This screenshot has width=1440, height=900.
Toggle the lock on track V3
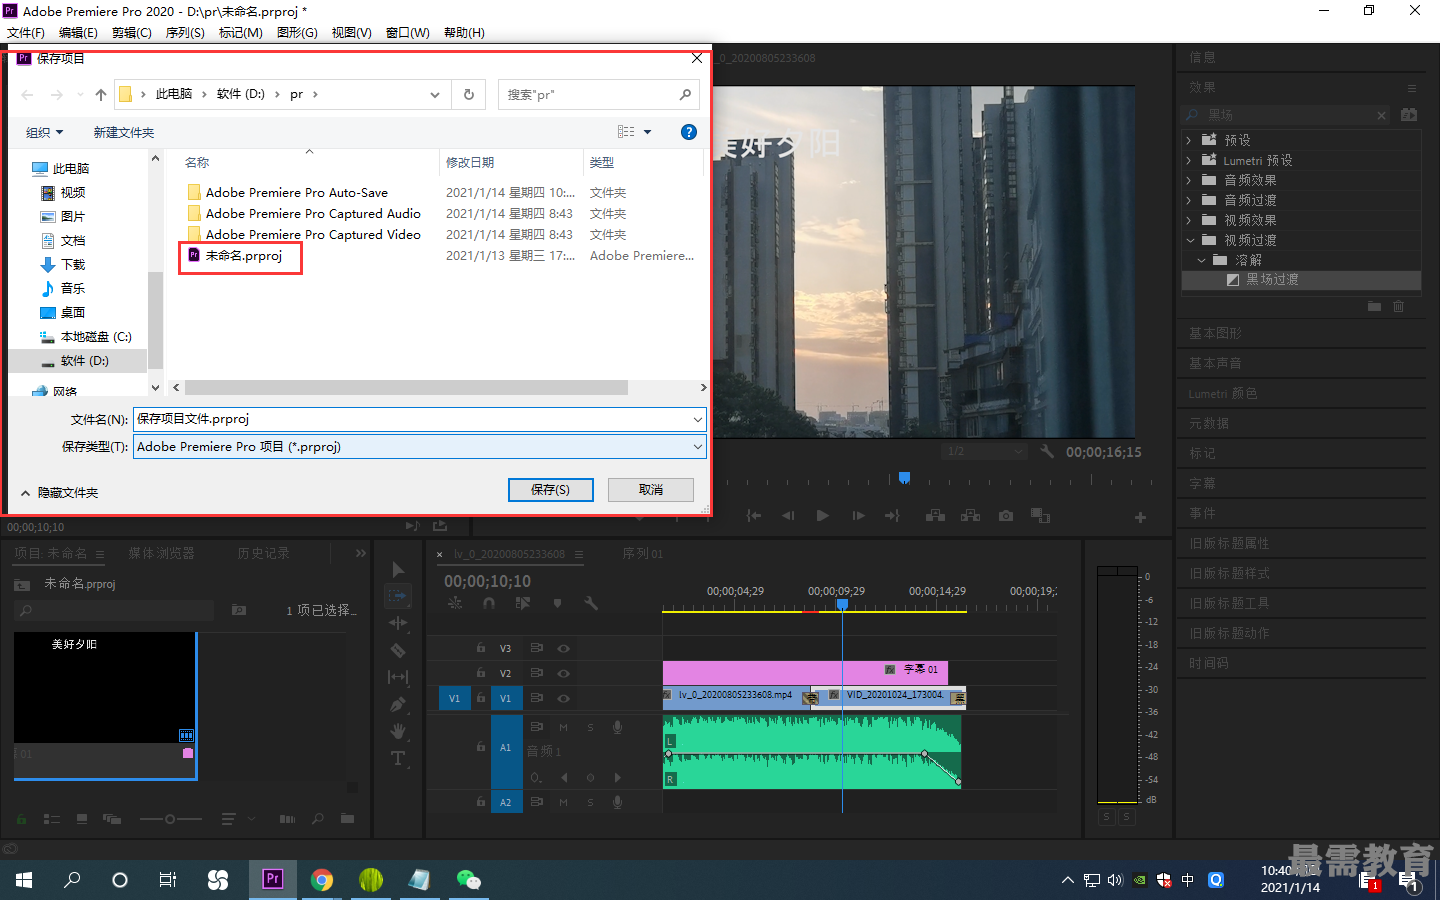point(481,648)
